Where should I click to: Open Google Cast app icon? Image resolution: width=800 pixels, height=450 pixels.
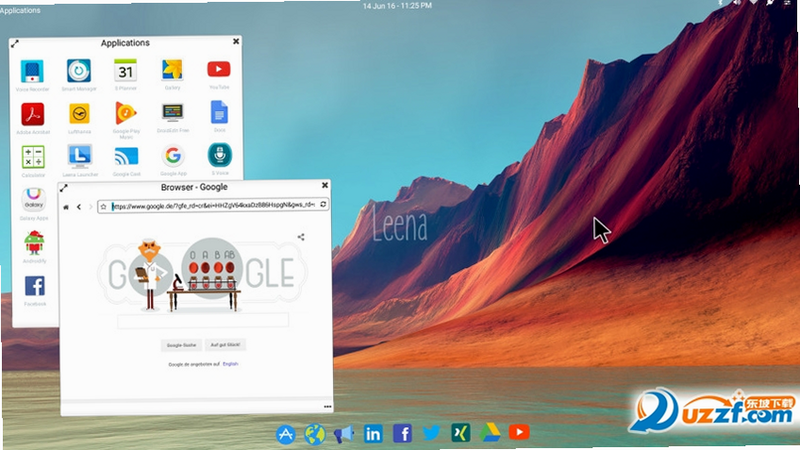point(126,156)
